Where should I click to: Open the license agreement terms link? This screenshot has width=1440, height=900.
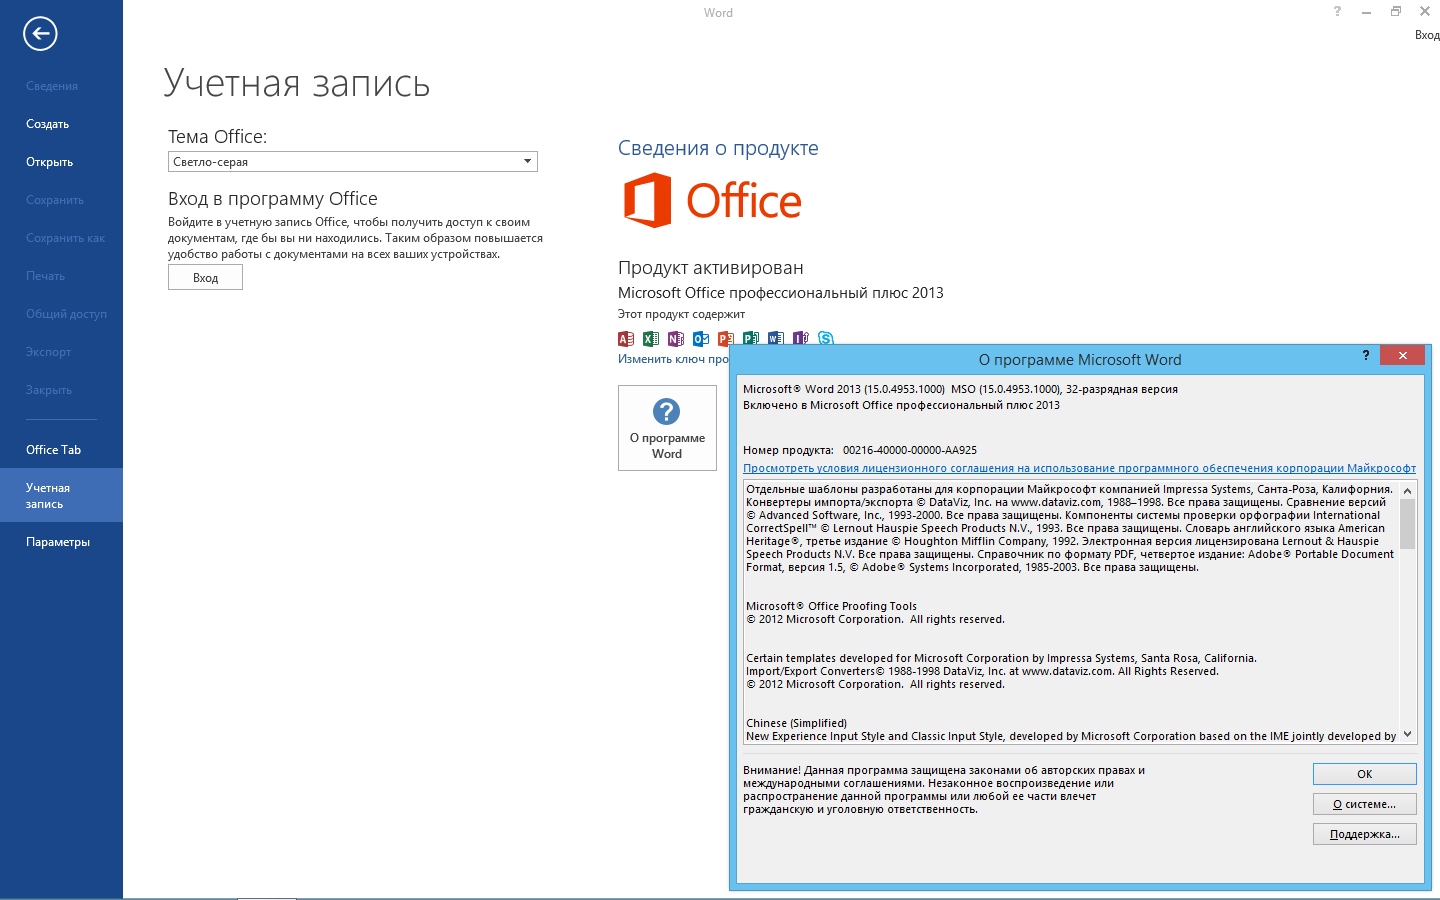pos(1079,468)
